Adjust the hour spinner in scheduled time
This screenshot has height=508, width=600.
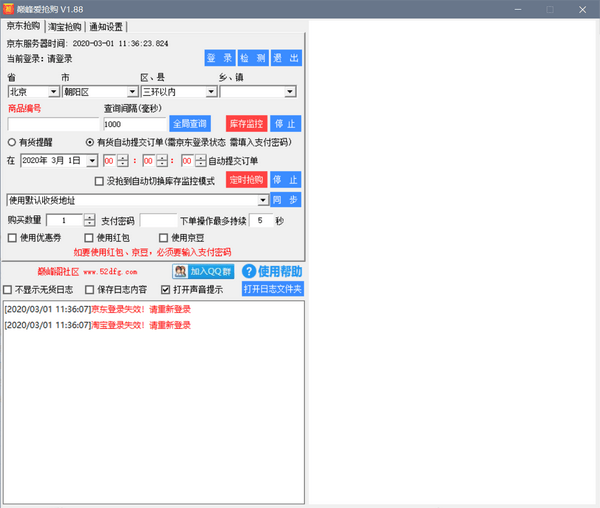(123, 160)
